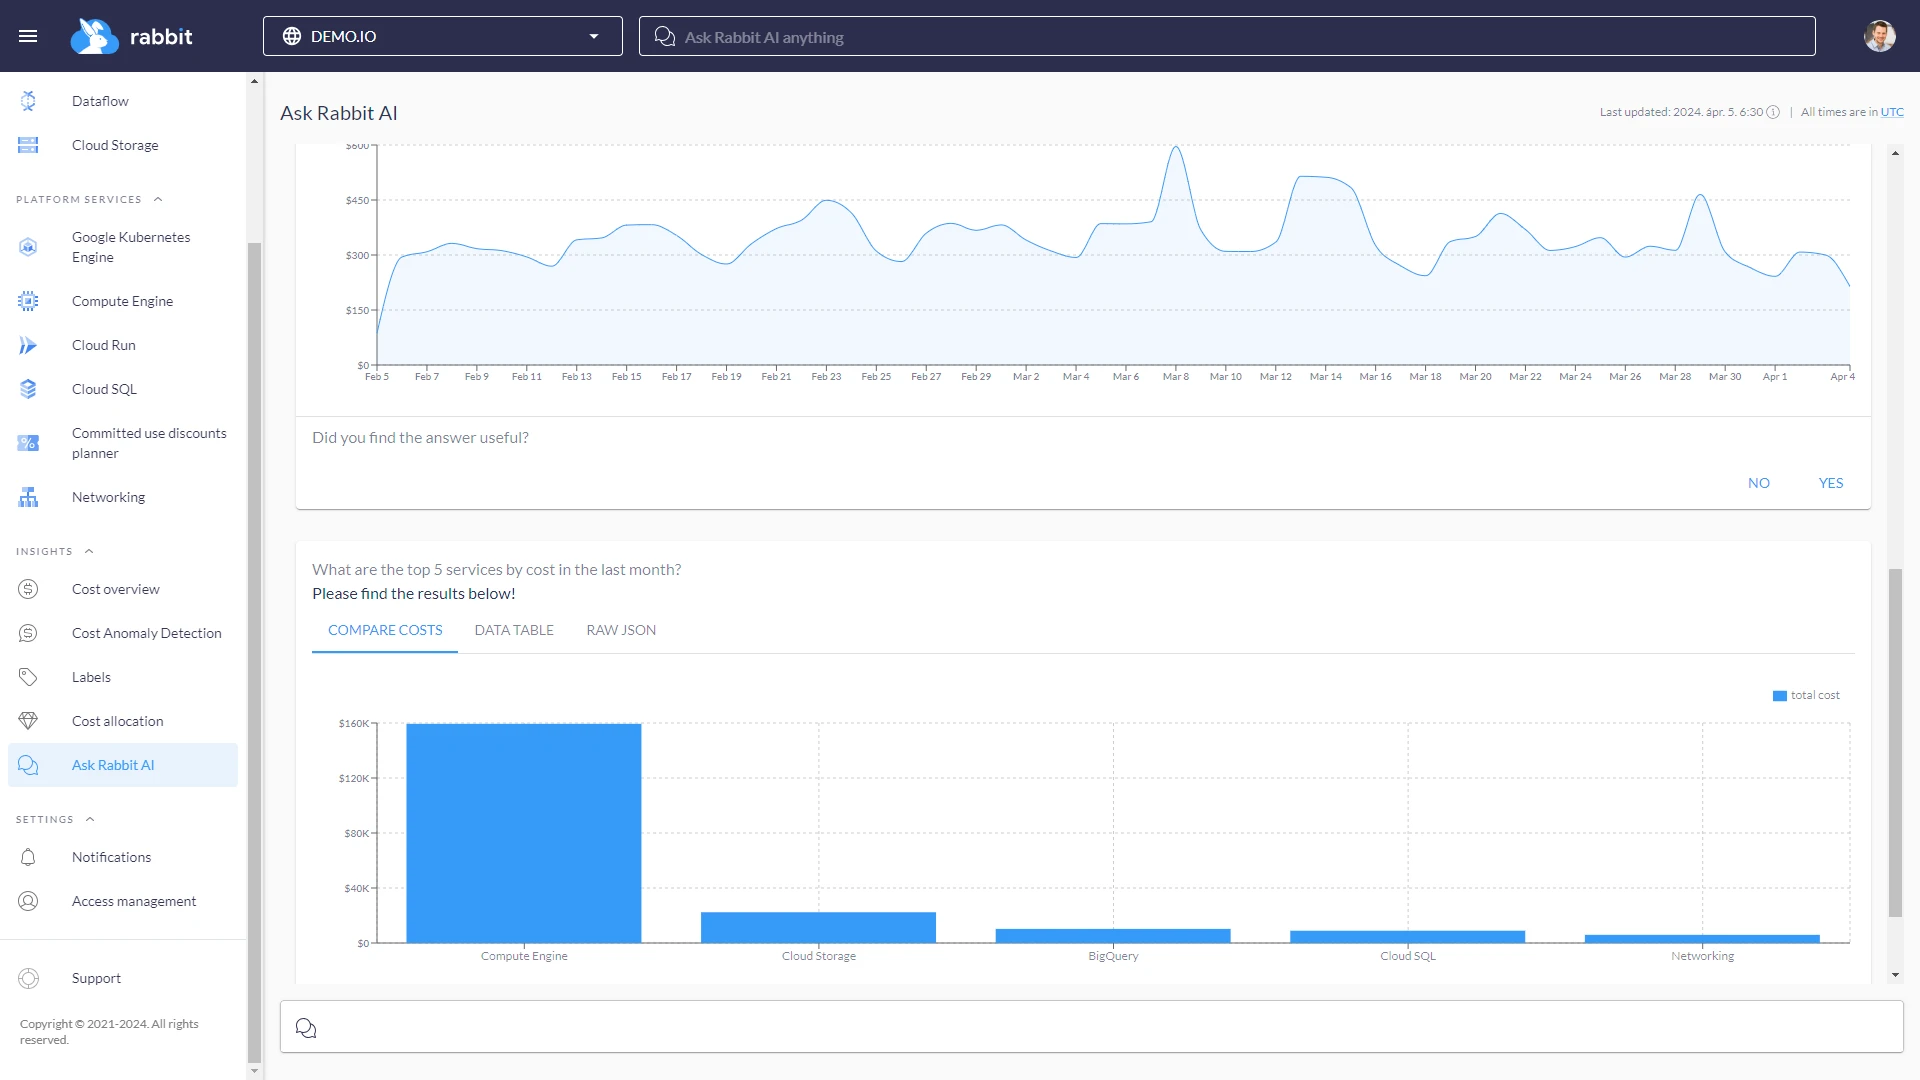Collapse the Settings section chevron
Image resolution: width=1920 pixels, height=1080 pixels.
tap(90, 819)
